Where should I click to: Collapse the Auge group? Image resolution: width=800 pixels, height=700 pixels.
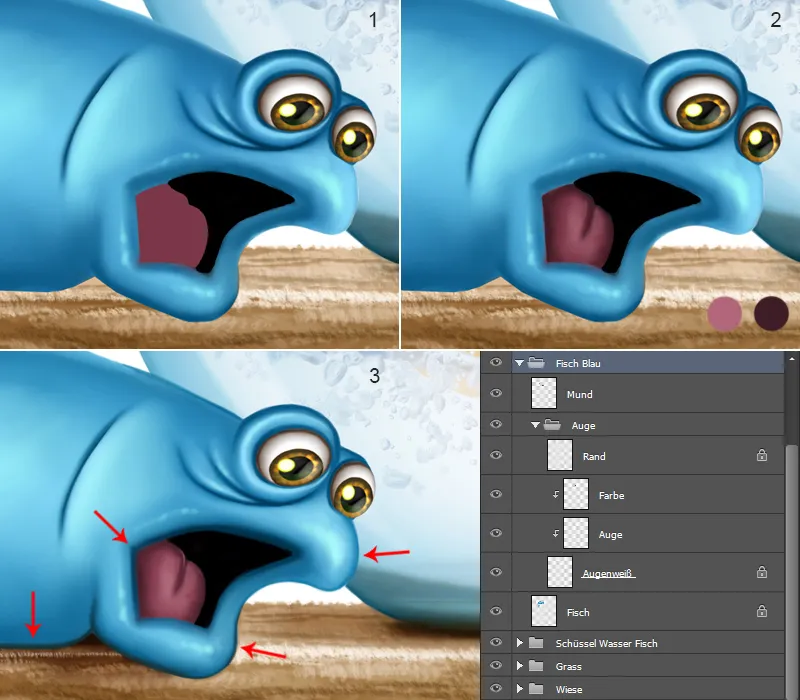pyautogui.click(x=535, y=425)
